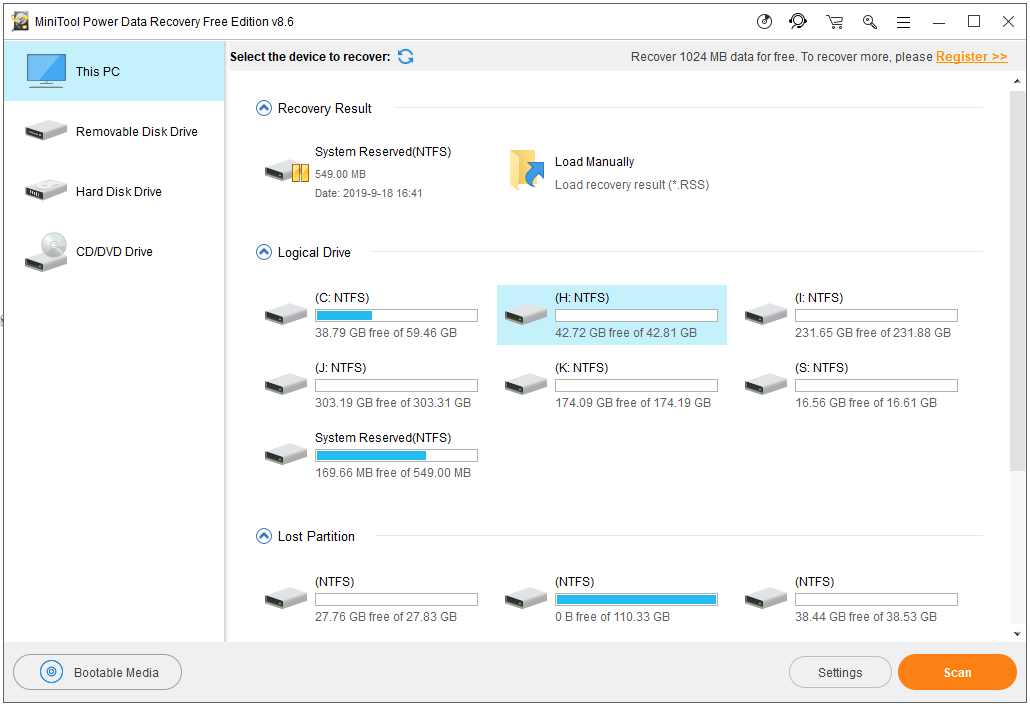Image resolution: width=1030 pixels, height=706 pixels.
Task: Click the Load Manually folder icon
Action: tap(525, 170)
